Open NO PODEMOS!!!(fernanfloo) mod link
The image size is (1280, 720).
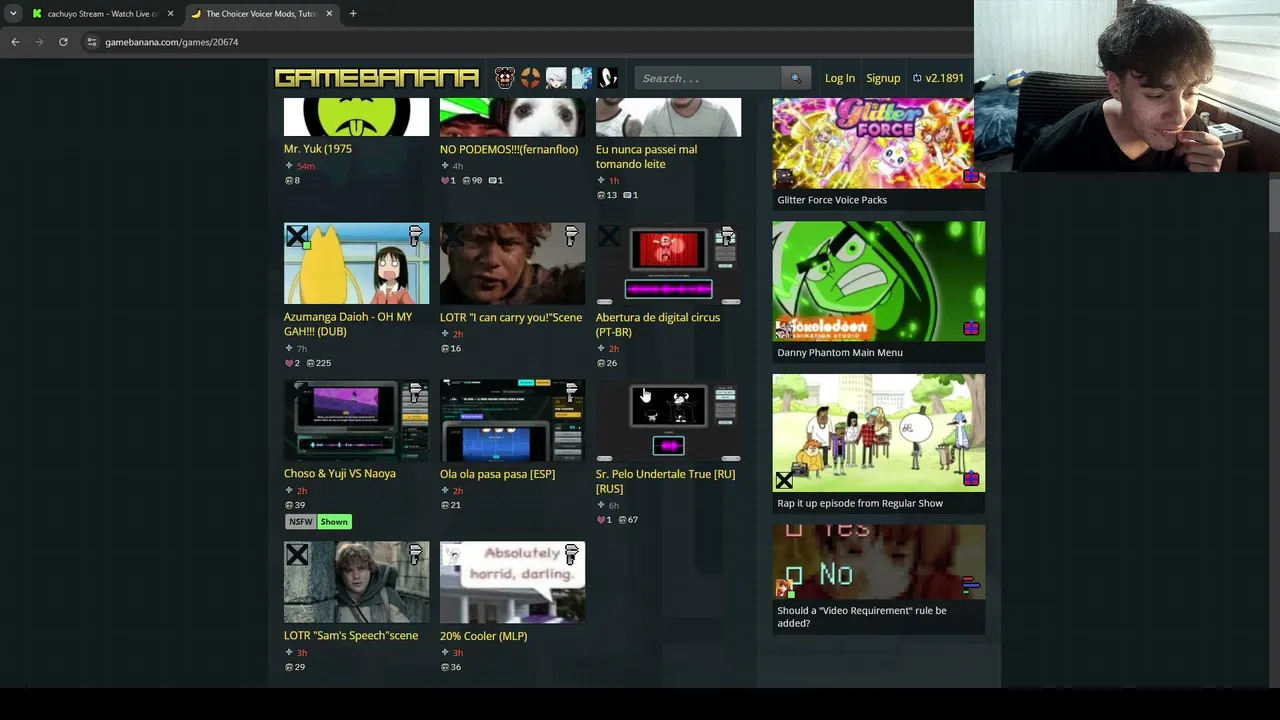tap(509, 149)
